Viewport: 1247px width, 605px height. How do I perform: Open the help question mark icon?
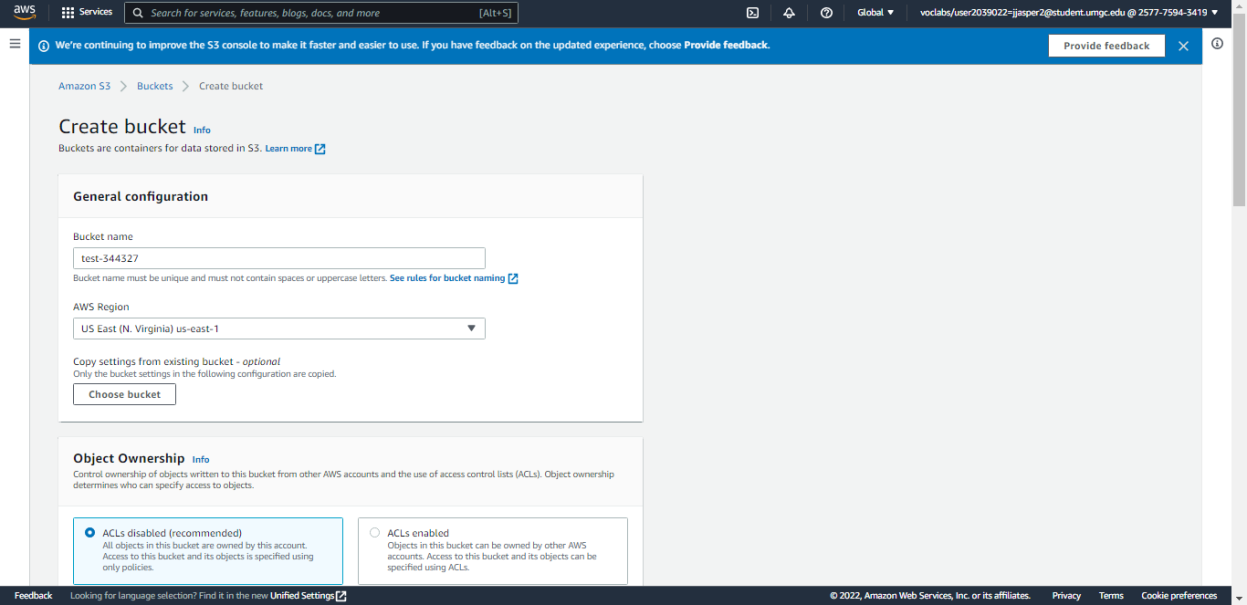[x=826, y=13]
